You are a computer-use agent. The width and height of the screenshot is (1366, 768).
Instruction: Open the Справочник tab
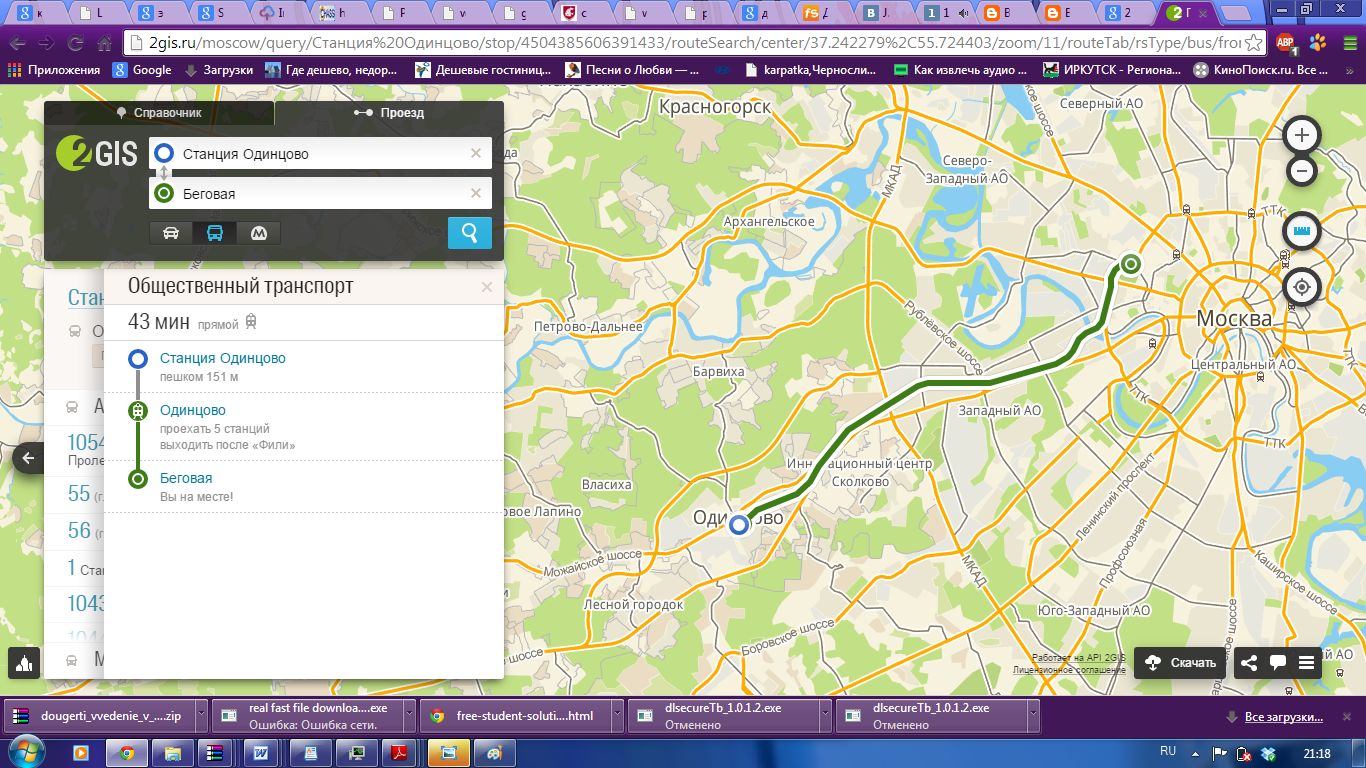pyautogui.click(x=159, y=113)
